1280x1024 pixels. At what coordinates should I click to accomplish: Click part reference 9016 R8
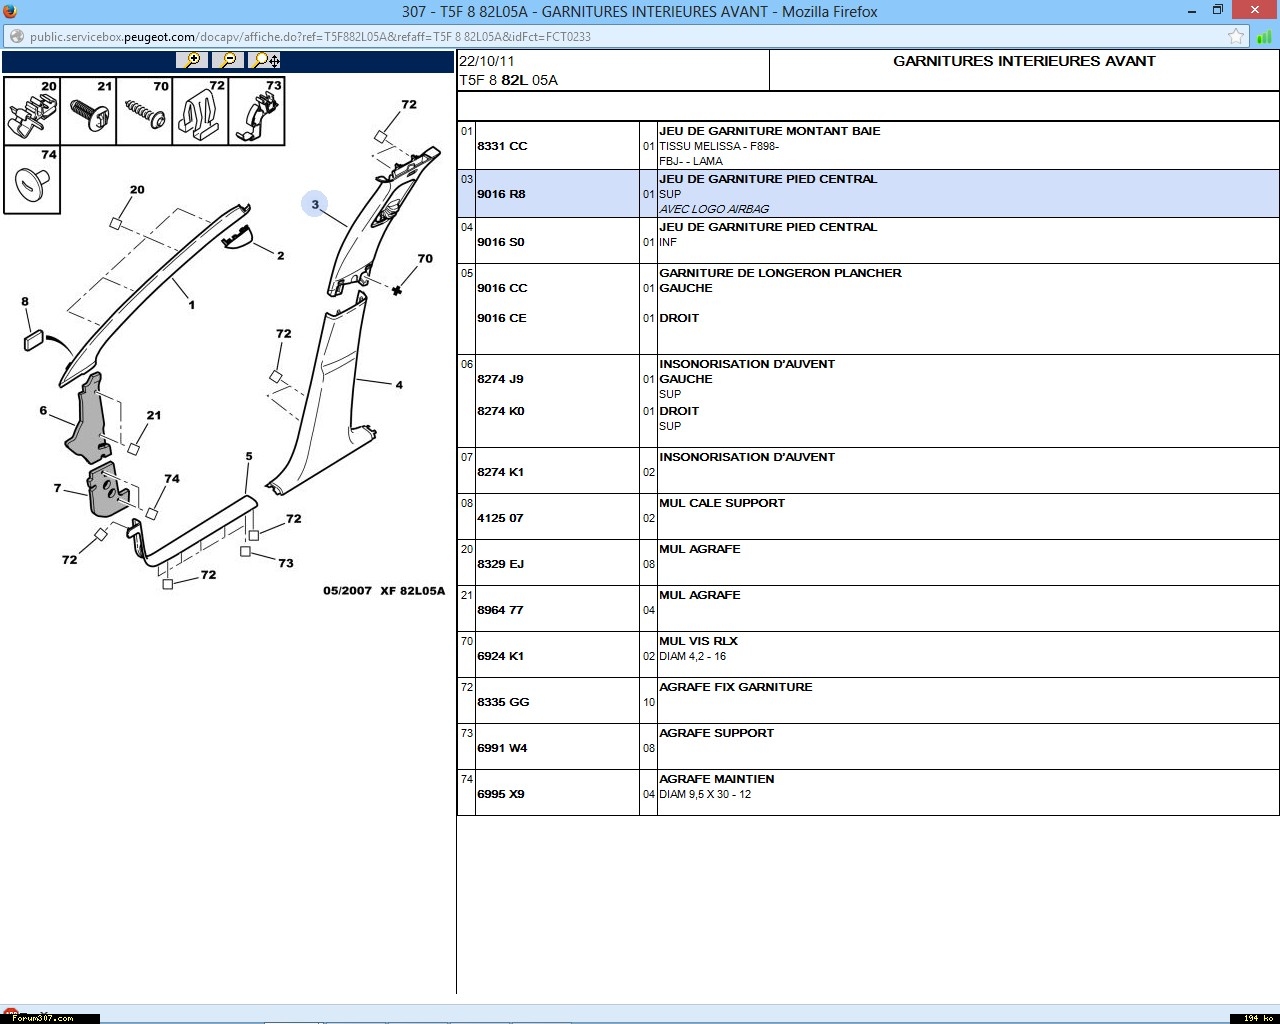click(x=501, y=194)
